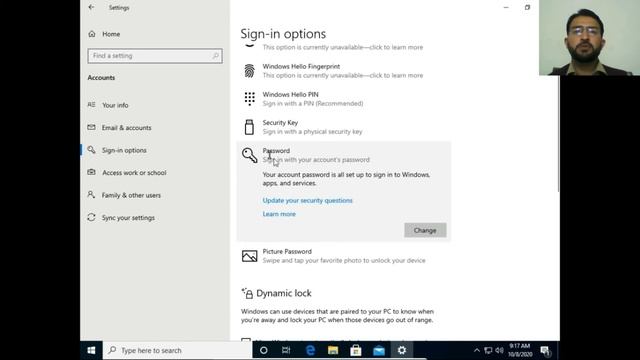Launch Microsoft Edge from taskbar
The width and height of the screenshot is (640, 360).
pos(310,350)
